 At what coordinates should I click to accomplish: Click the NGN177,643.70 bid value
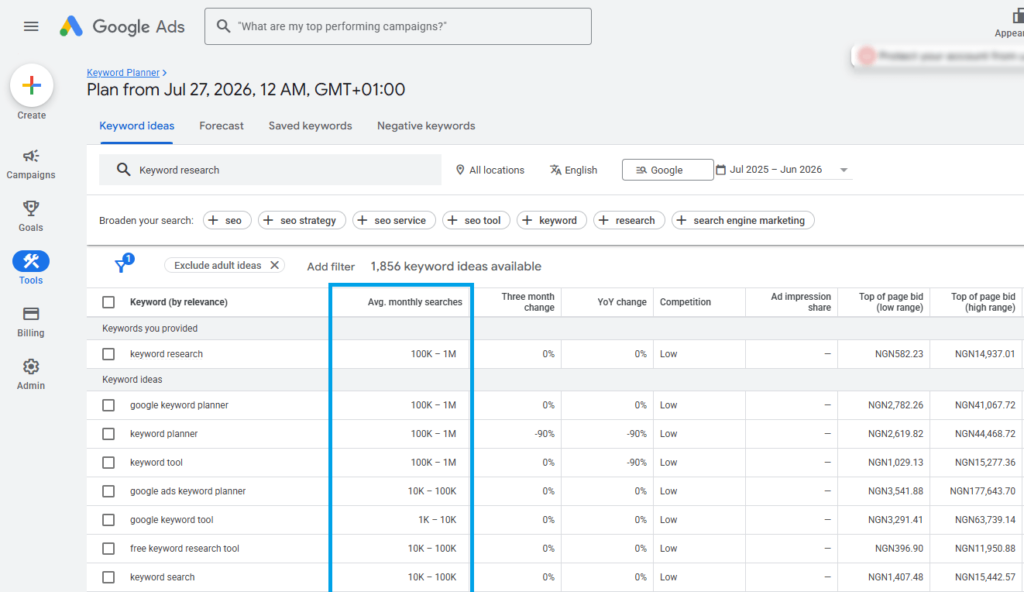click(x=982, y=491)
